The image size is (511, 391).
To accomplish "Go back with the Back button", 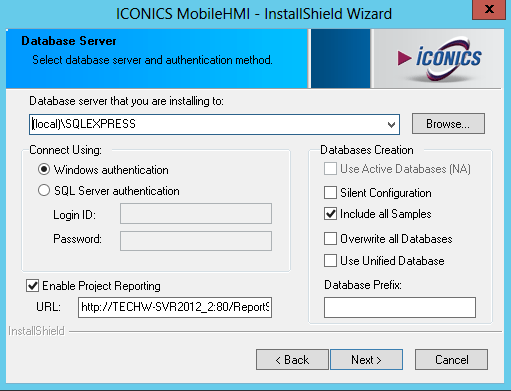I will tap(292, 360).
